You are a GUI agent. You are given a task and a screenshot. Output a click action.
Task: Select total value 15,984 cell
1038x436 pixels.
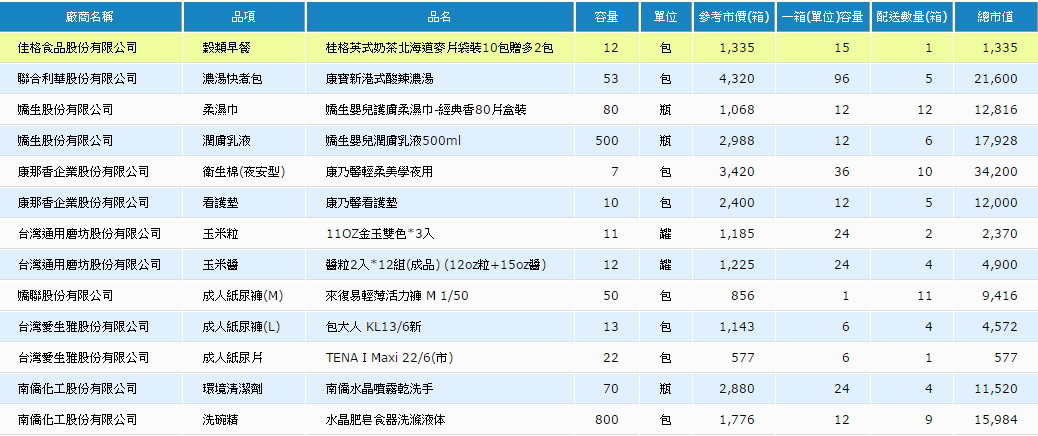996,419
